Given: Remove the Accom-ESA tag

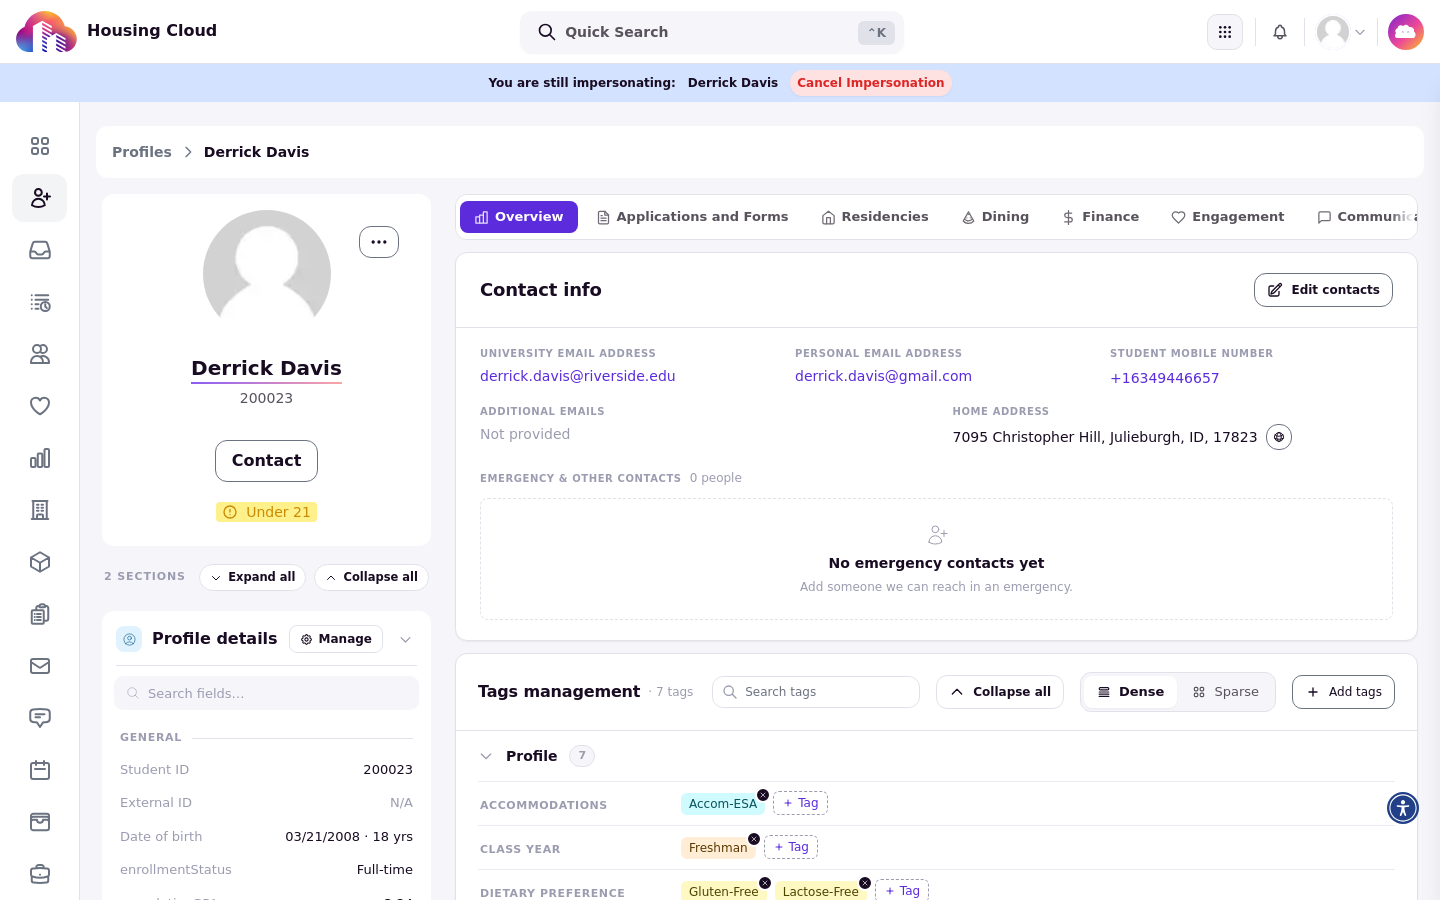Looking at the screenshot, I should click(763, 795).
